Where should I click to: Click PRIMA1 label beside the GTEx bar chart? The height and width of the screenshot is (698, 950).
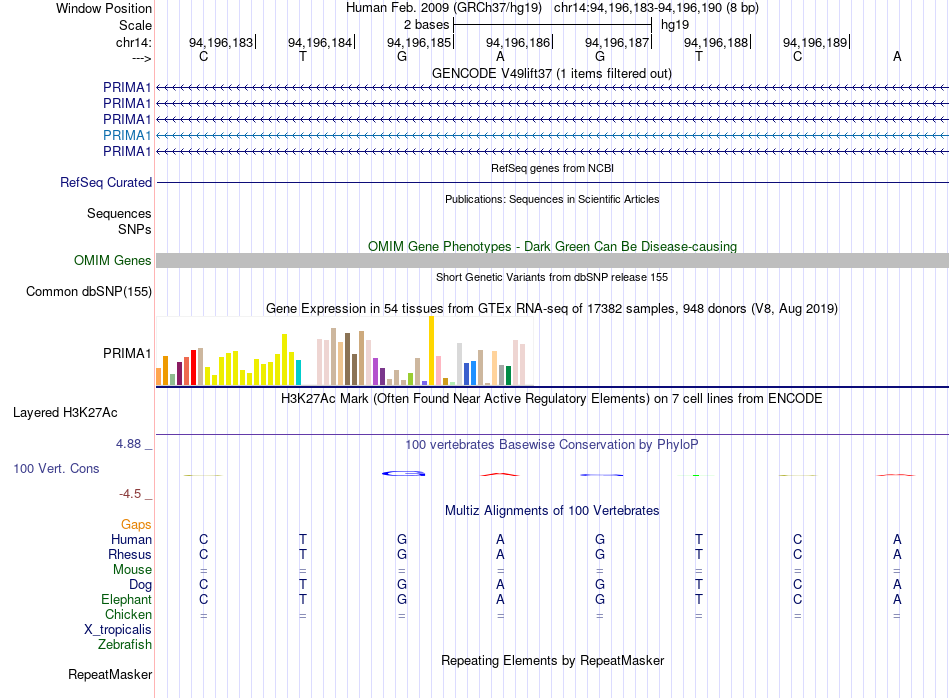[127, 353]
